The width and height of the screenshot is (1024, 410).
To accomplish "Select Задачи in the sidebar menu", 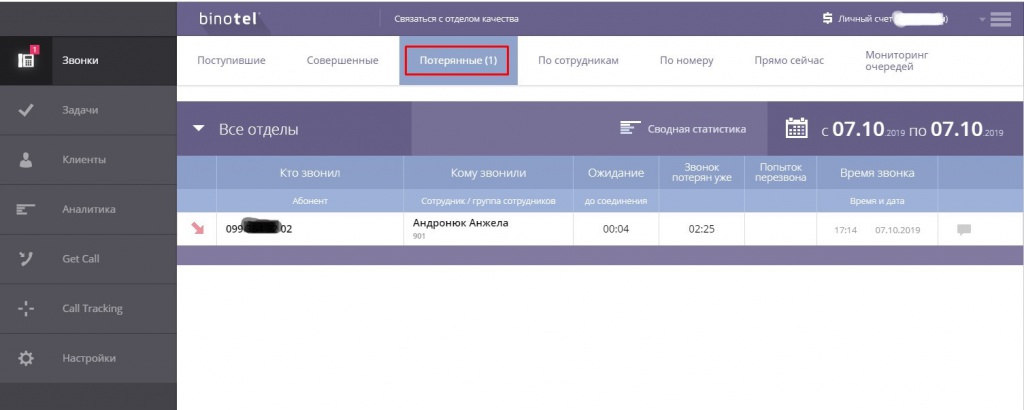I will pyautogui.click(x=80, y=110).
